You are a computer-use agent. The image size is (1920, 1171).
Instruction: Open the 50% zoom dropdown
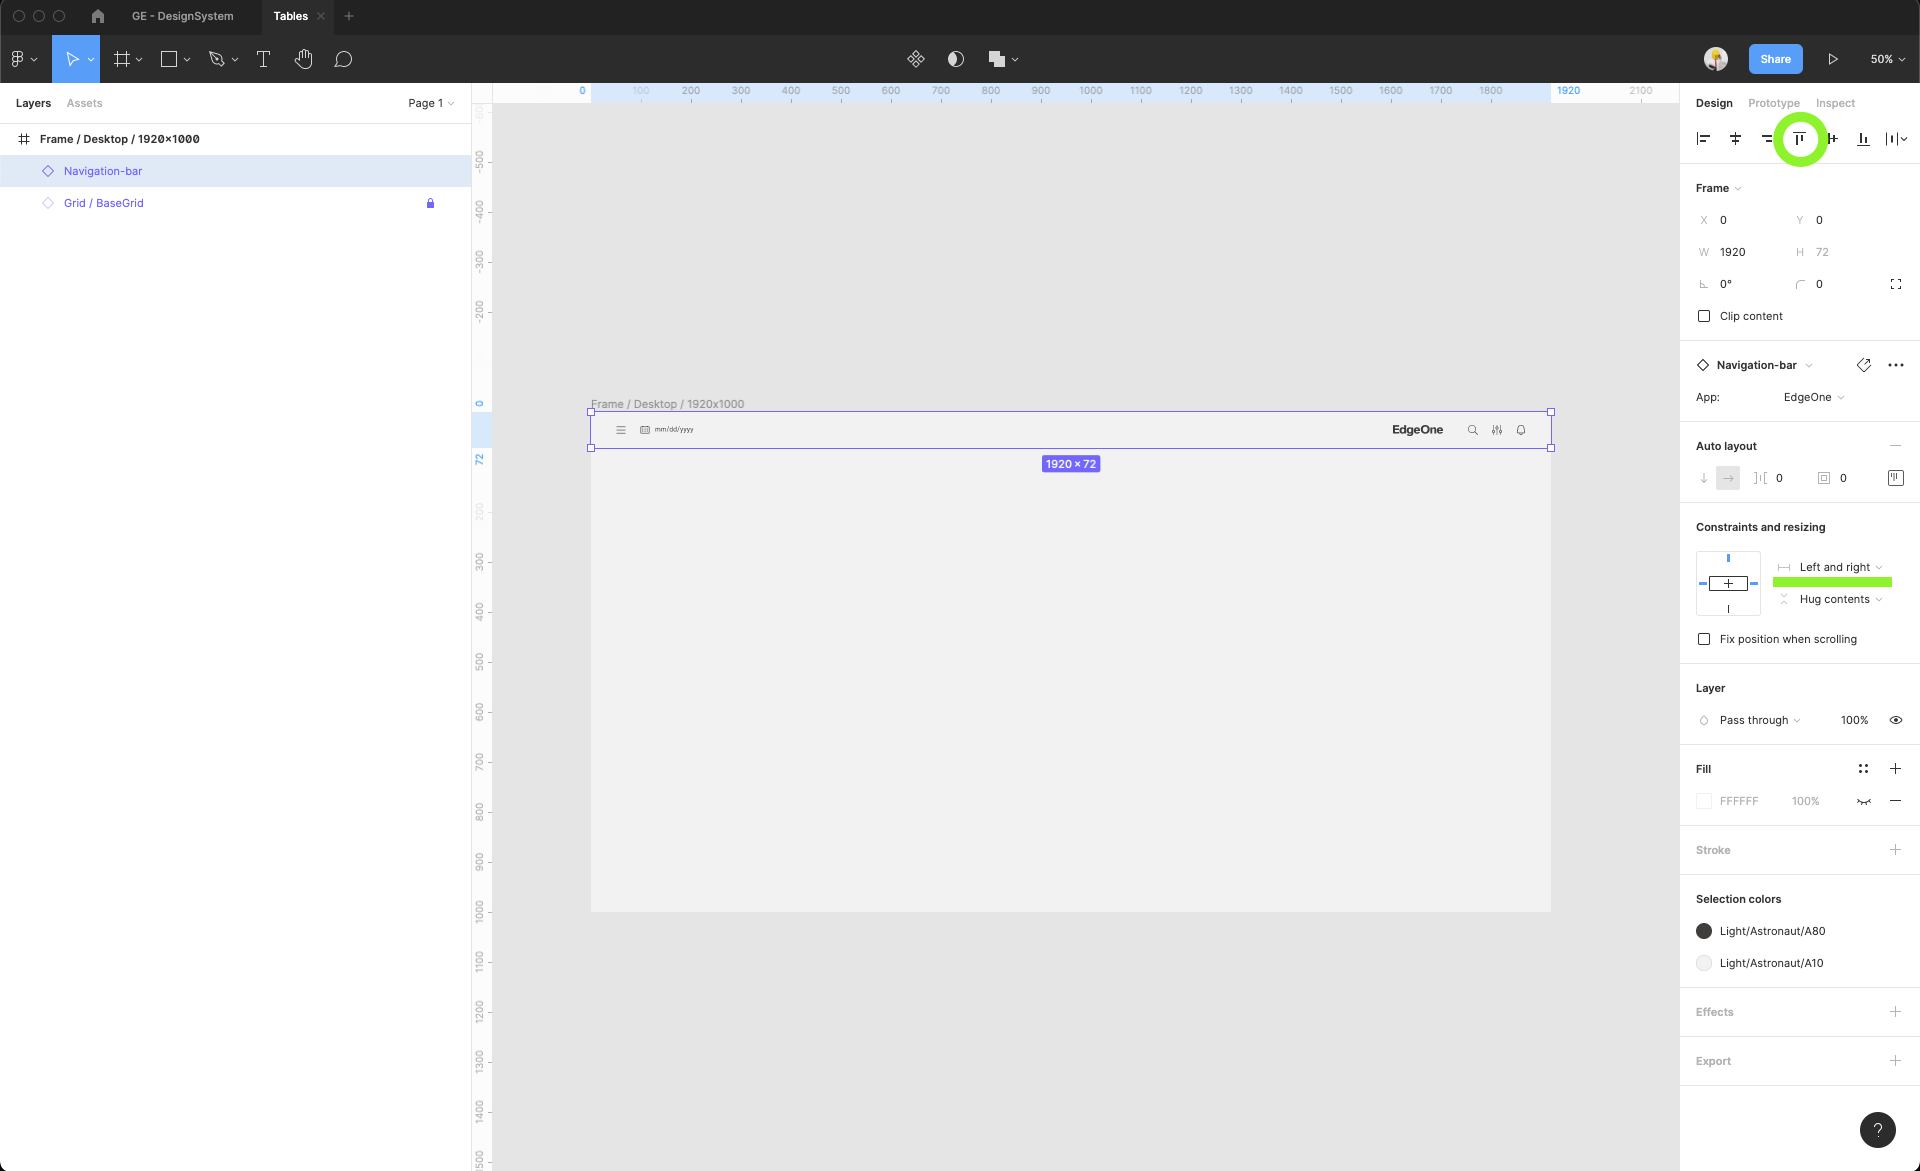[x=1887, y=59]
